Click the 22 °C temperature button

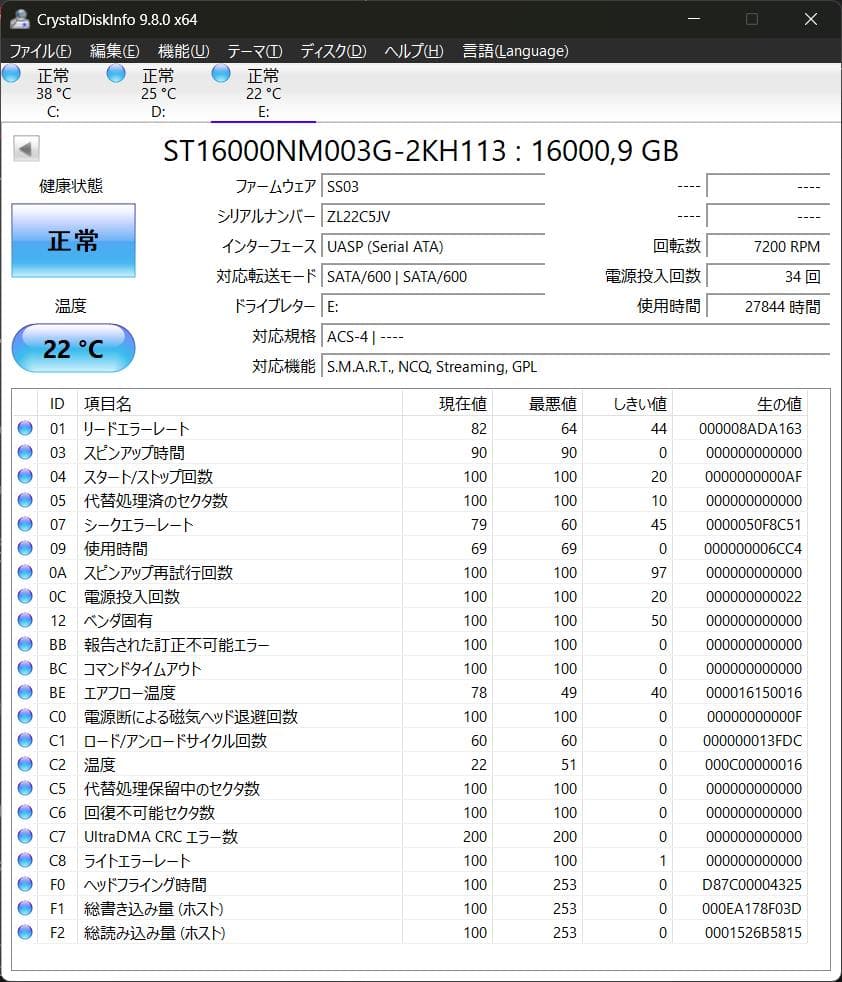tap(73, 348)
